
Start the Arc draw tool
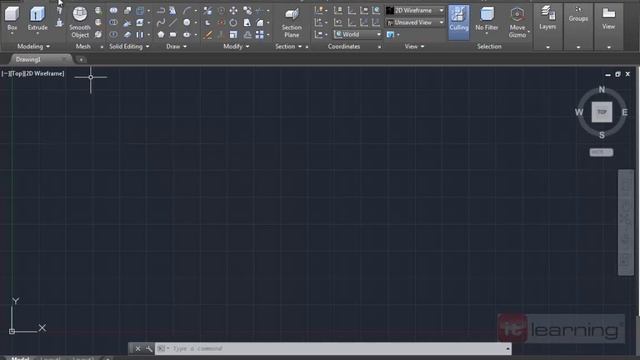point(187,10)
